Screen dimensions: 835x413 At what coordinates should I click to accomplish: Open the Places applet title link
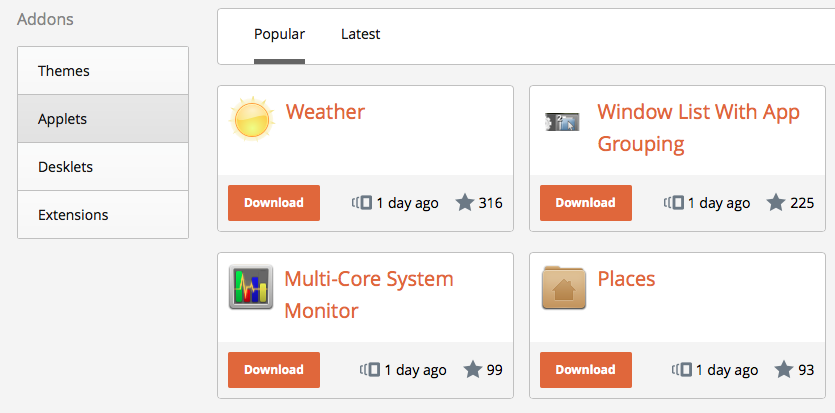pyautogui.click(x=626, y=279)
